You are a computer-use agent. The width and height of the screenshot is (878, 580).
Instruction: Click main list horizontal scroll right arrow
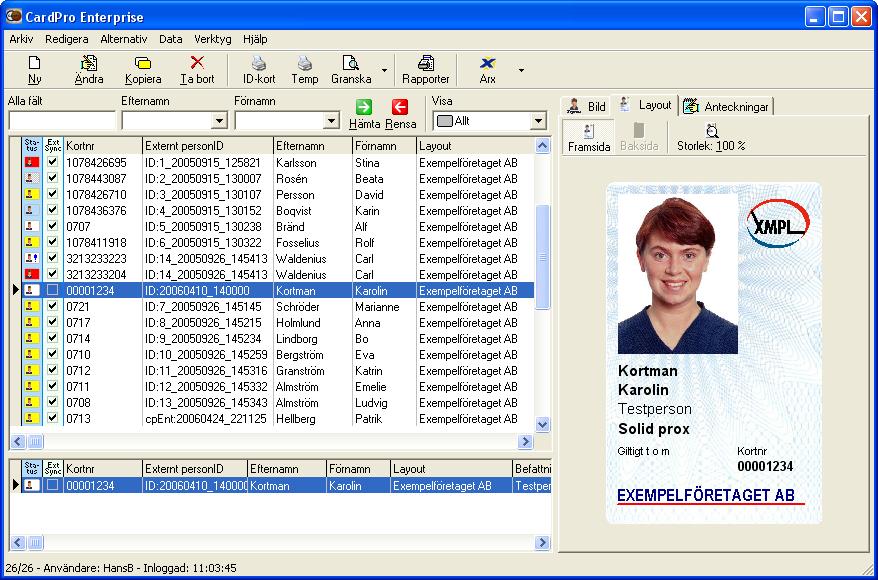click(525, 441)
